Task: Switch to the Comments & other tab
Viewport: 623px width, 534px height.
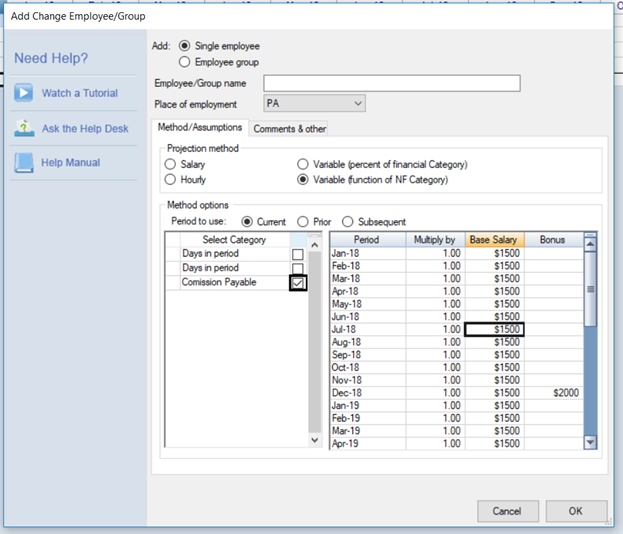Action: [290, 129]
